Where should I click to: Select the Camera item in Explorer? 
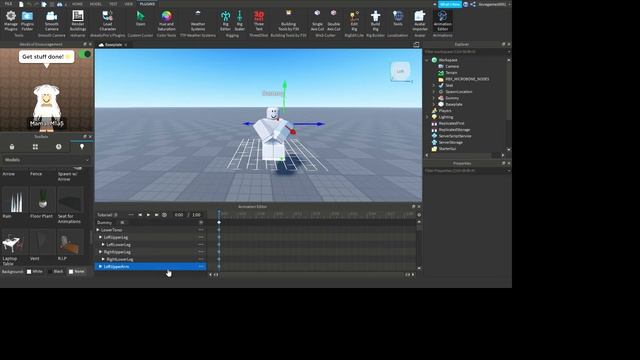pyautogui.click(x=452, y=66)
